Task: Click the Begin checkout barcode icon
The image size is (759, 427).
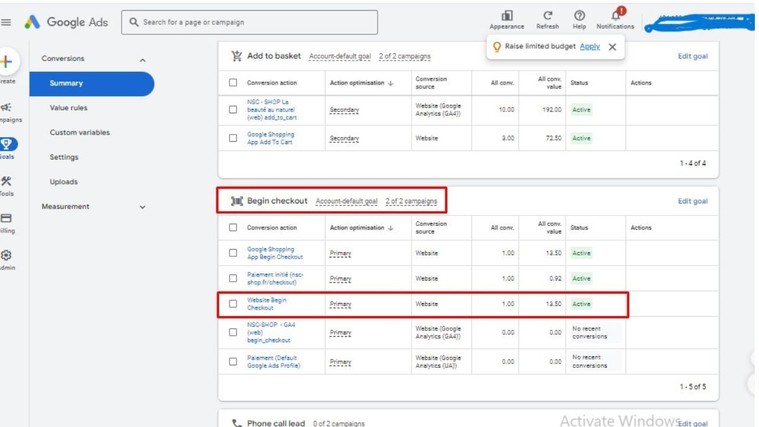Action: coord(237,201)
